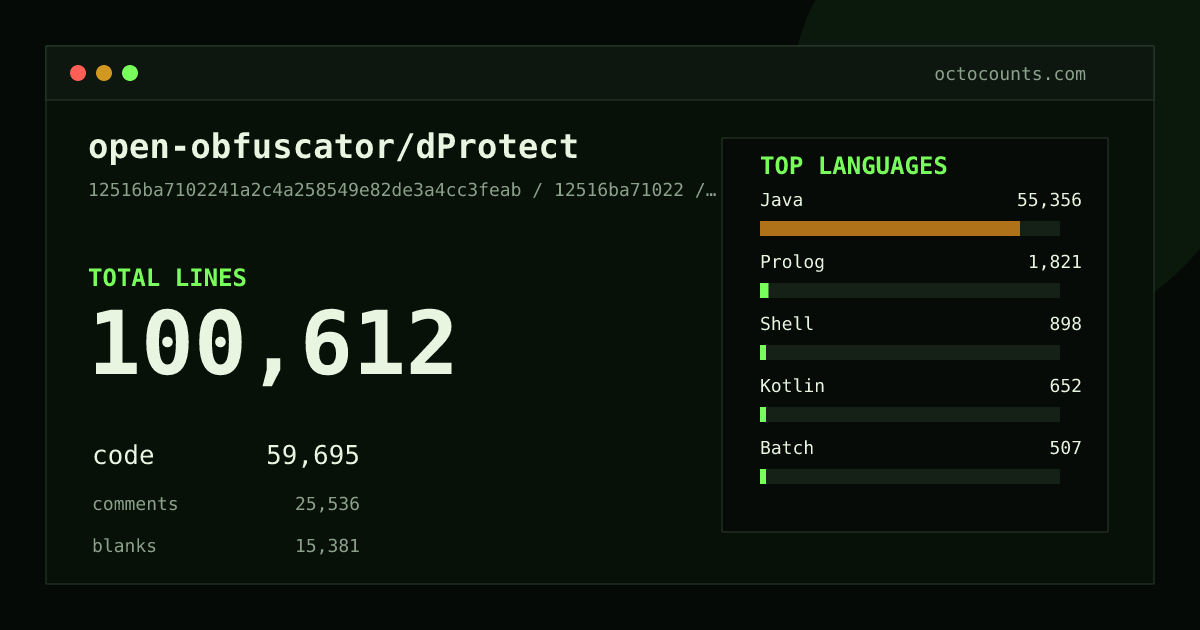
Task: Click the 55,356 Java line count
Action: (1049, 200)
